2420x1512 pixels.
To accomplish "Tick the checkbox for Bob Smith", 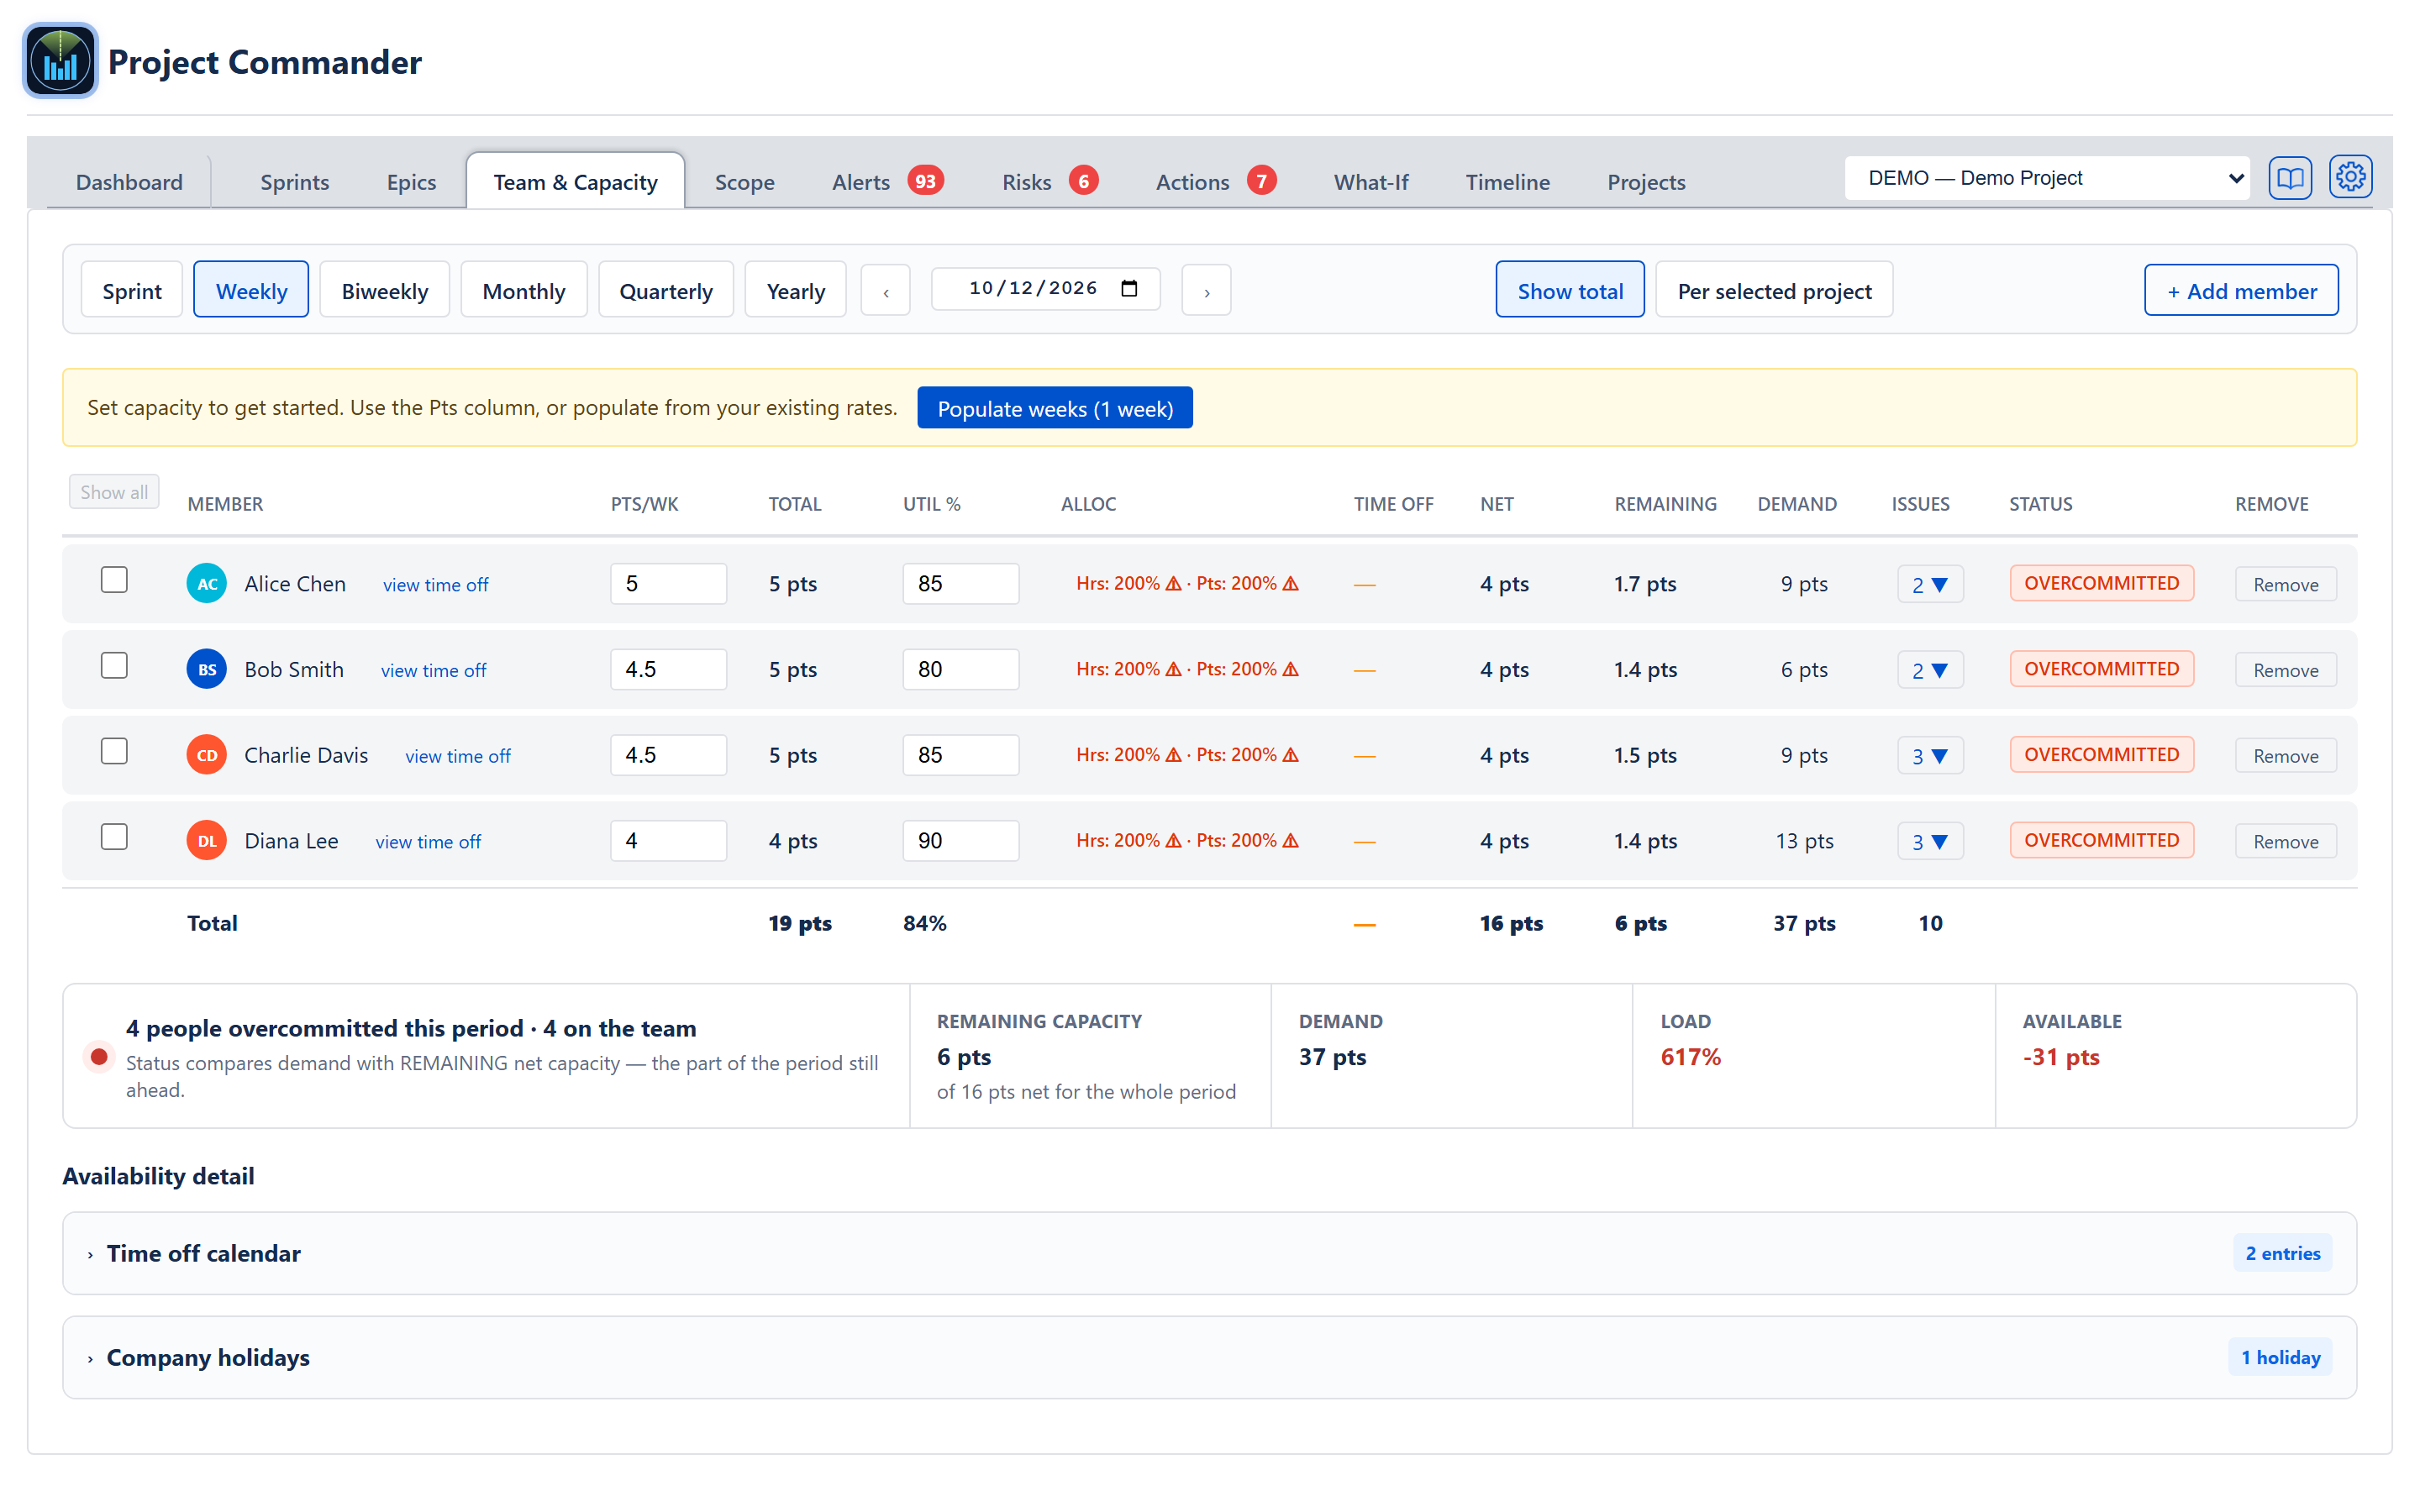I will tap(114, 666).
